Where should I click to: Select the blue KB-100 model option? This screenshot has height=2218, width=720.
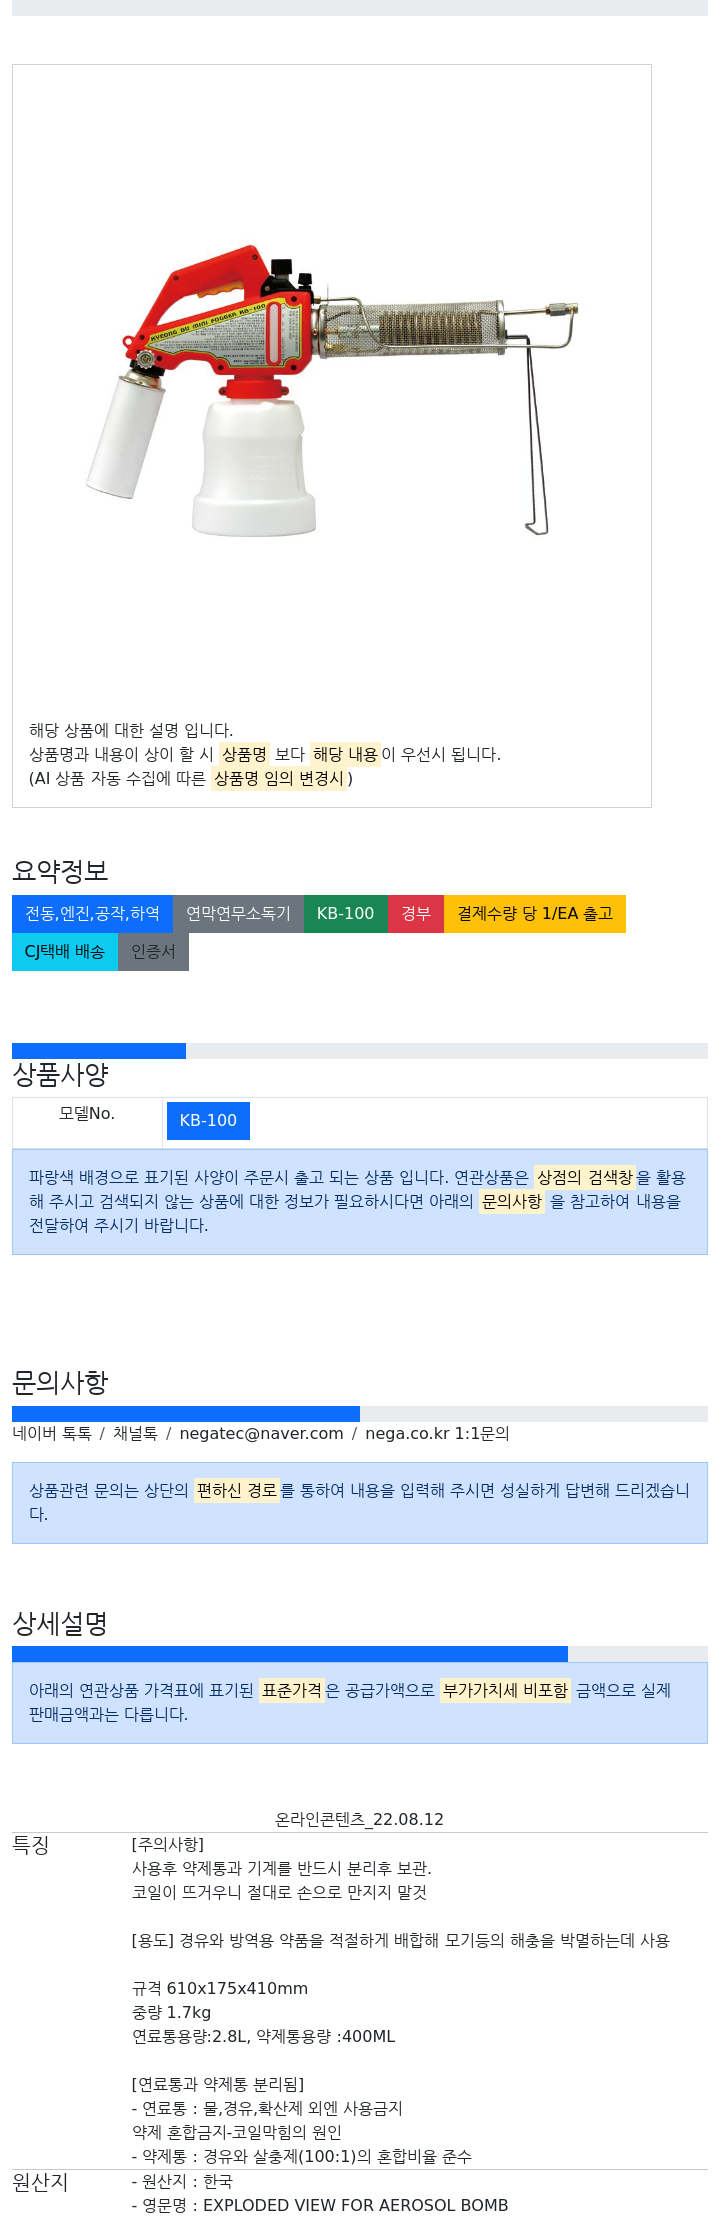pyautogui.click(x=208, y=1121)
